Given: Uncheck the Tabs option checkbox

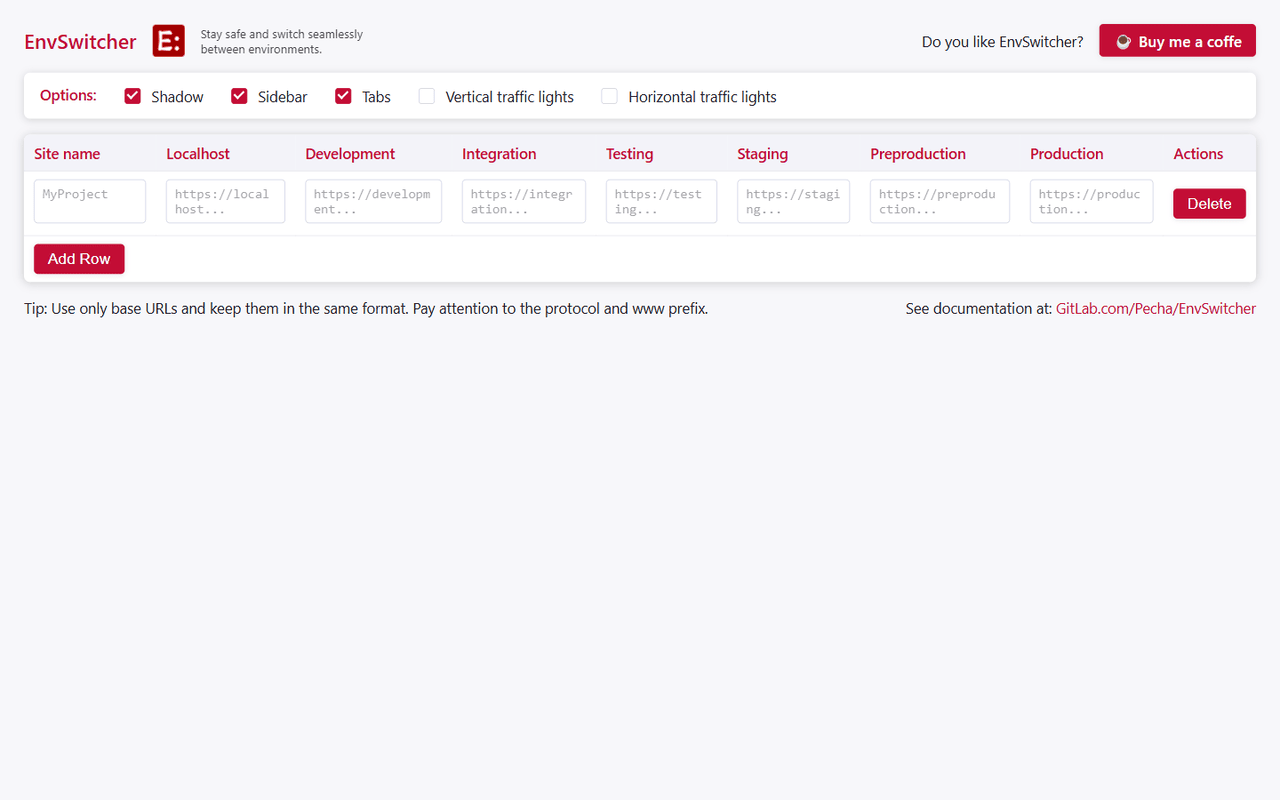Looking at the screenshot, I should [343, 96].
